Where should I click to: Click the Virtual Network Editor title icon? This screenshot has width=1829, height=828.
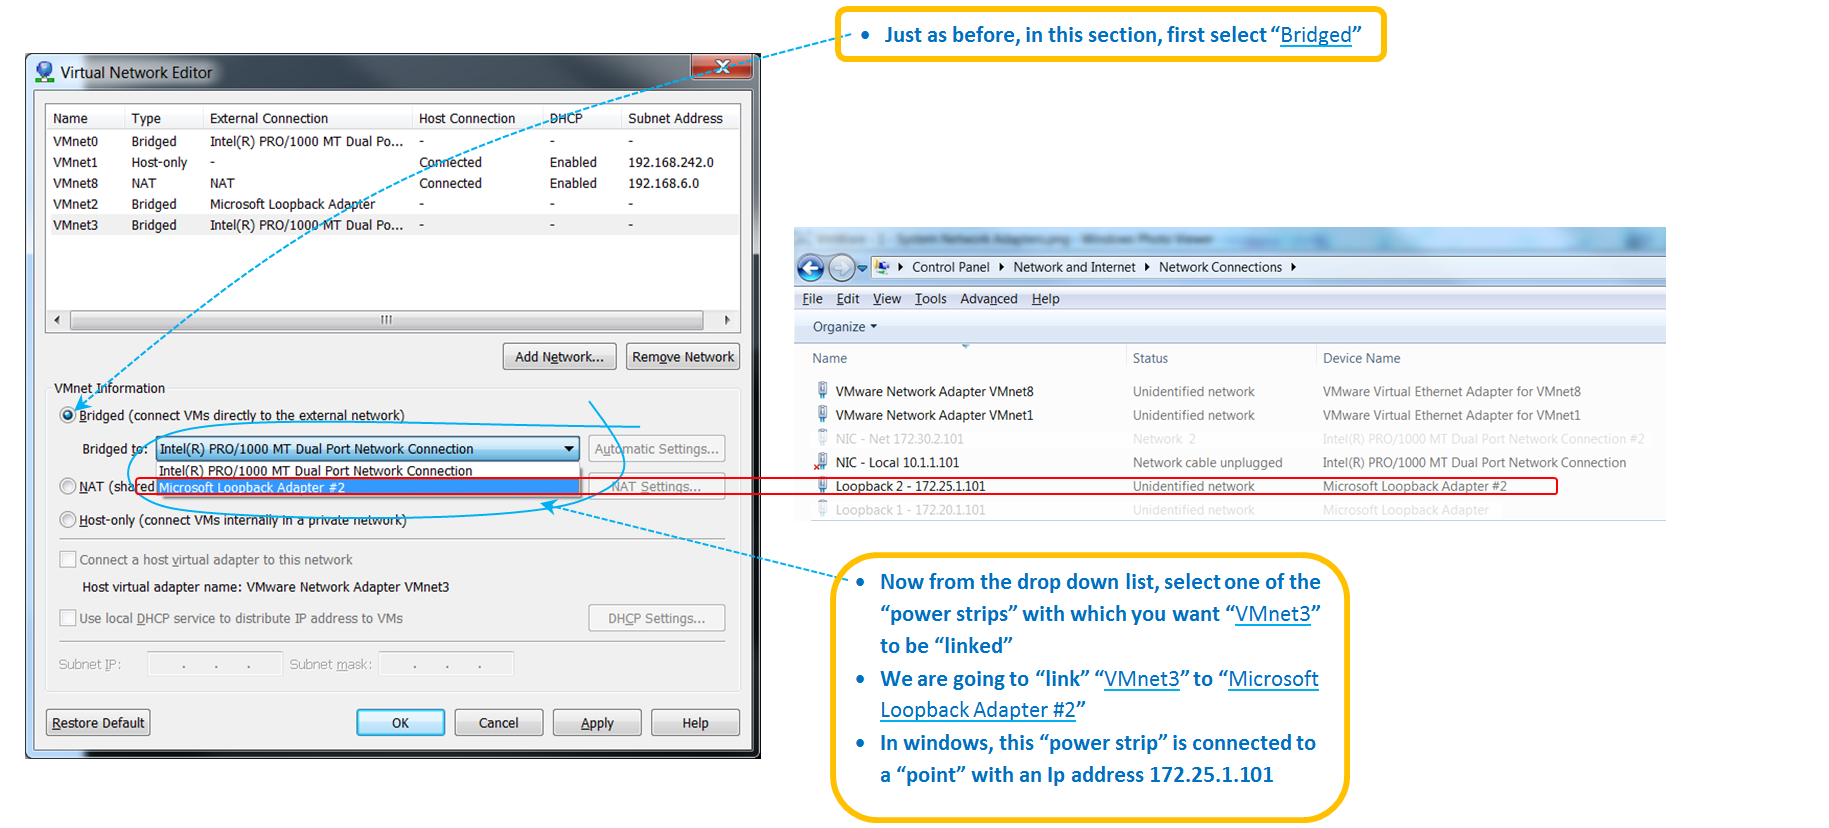[x=44, y=72]
